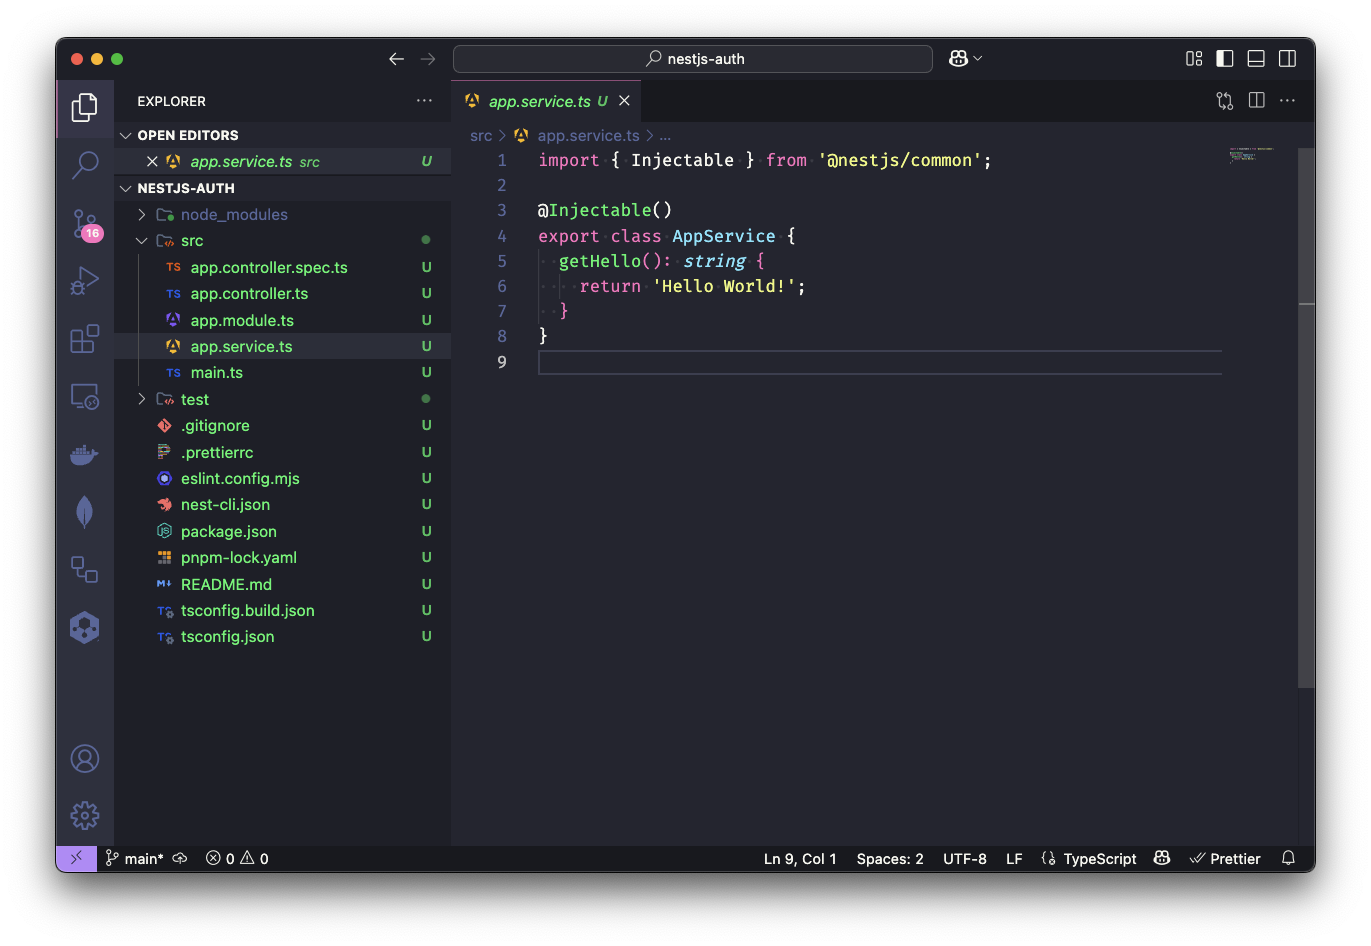Open Copilot status in status bar
Screen dimensions: 1371x946
pyautogui.click(x=1162, y=858)
